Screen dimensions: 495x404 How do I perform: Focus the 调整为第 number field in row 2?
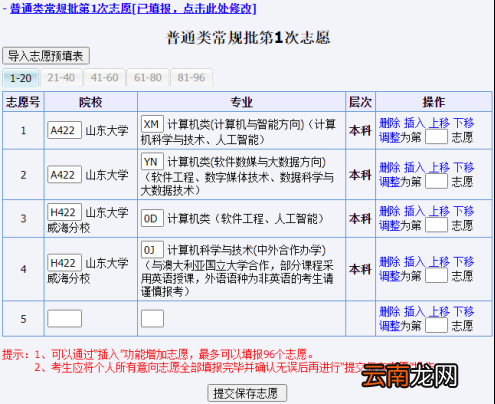click(x=436, y=181)
